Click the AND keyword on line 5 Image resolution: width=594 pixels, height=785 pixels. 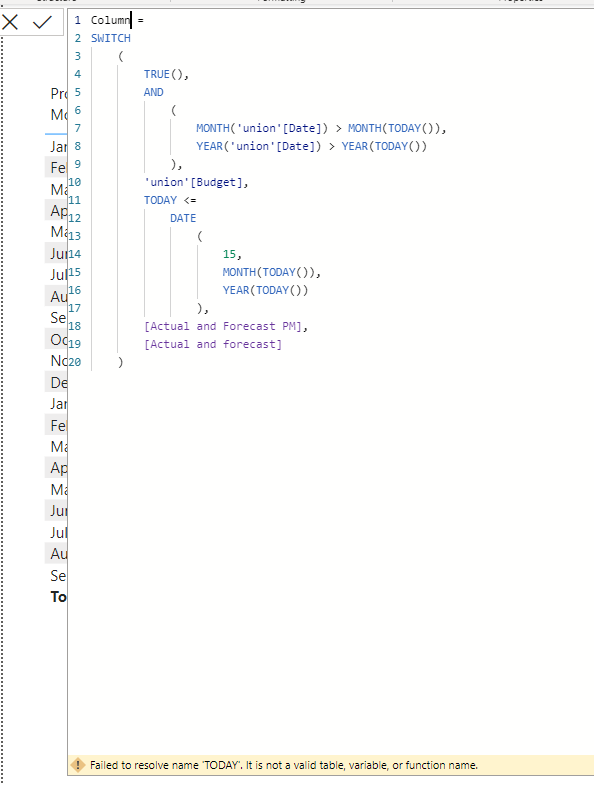click(154, 92)
